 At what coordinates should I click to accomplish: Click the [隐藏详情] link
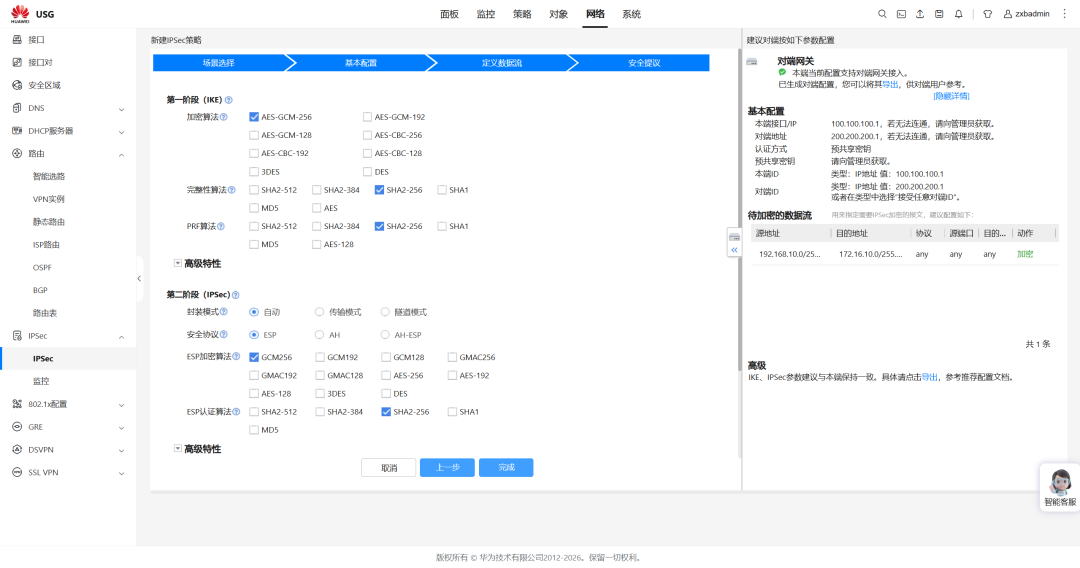(x=951, y=96)
